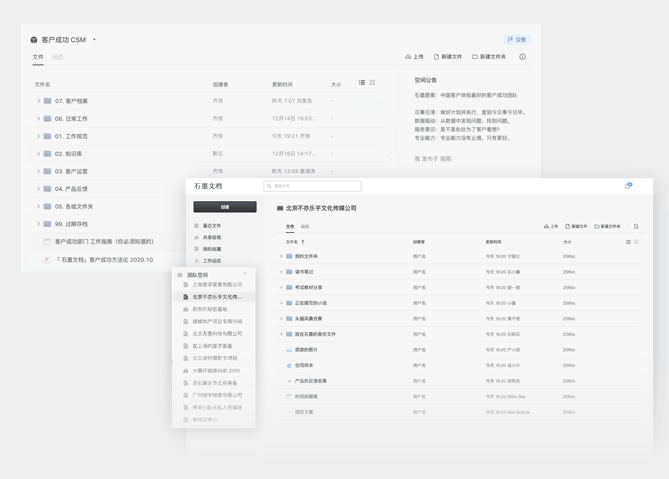This screenshot has width=669, height=479.
Task: Open 我的收藏 in the sidebar
Action: click(x=212, y=249)
